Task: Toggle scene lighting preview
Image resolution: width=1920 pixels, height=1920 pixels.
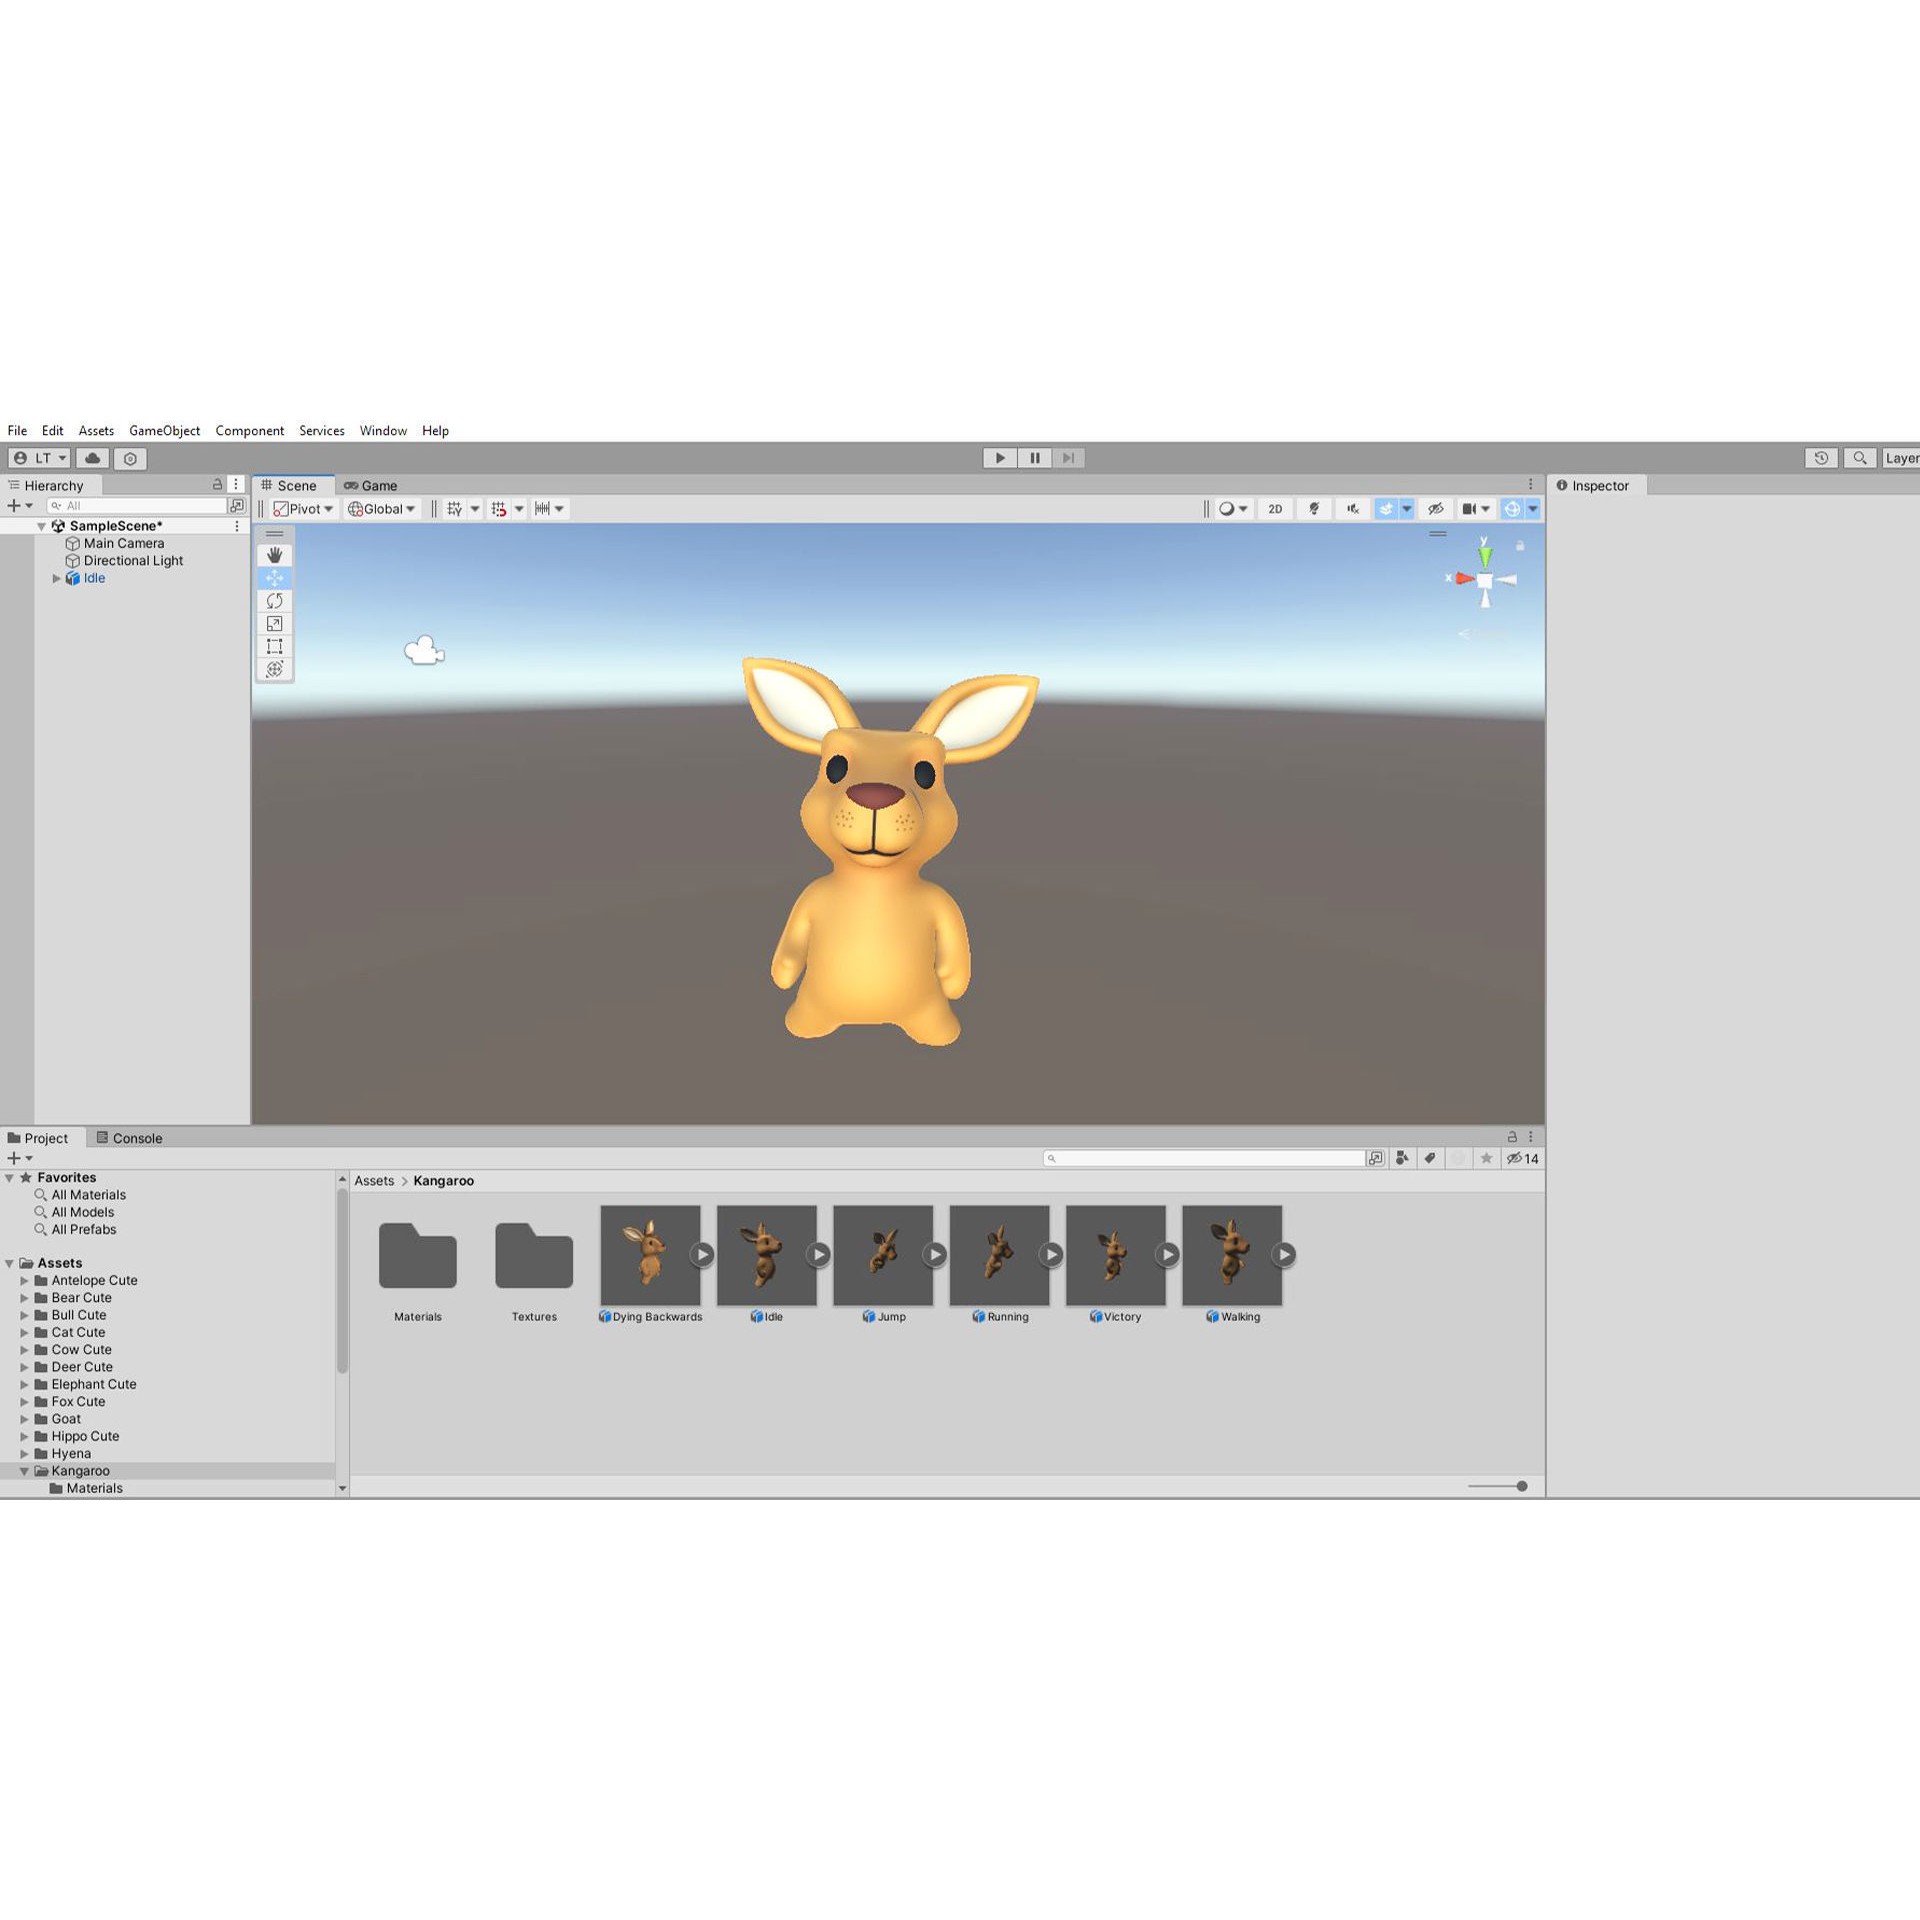Action: click(1313, 508)
